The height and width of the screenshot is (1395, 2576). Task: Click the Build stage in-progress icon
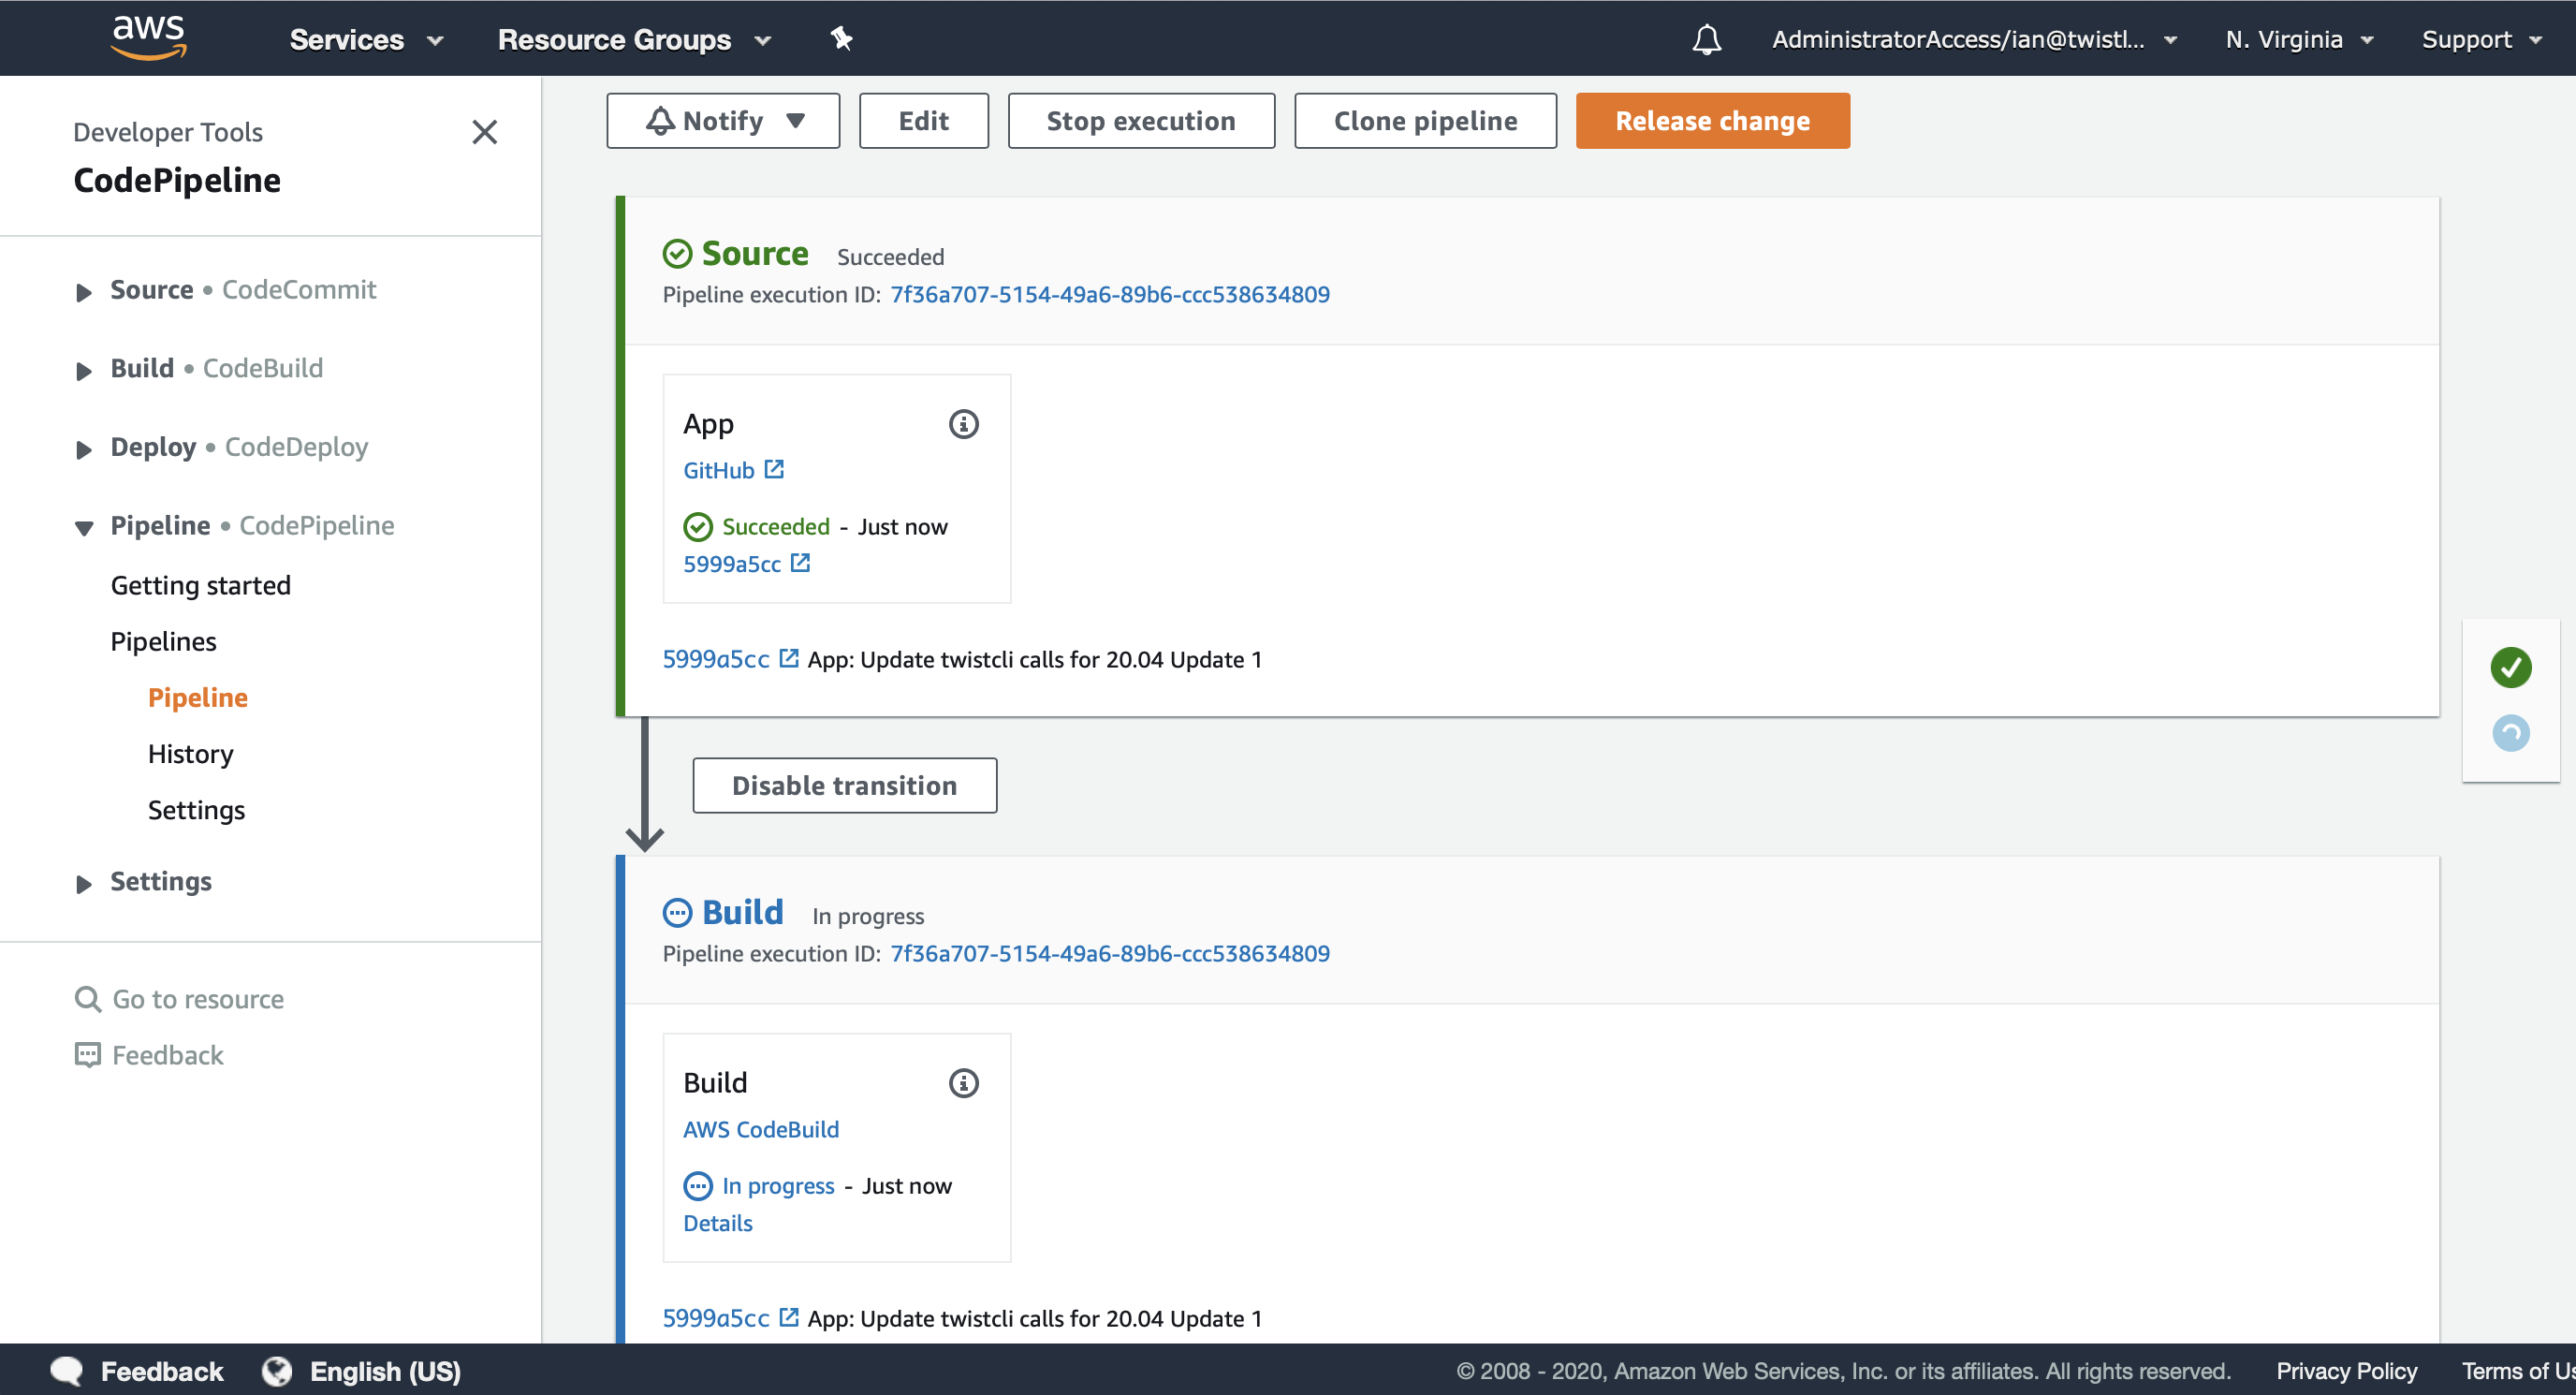click(677, 913)
